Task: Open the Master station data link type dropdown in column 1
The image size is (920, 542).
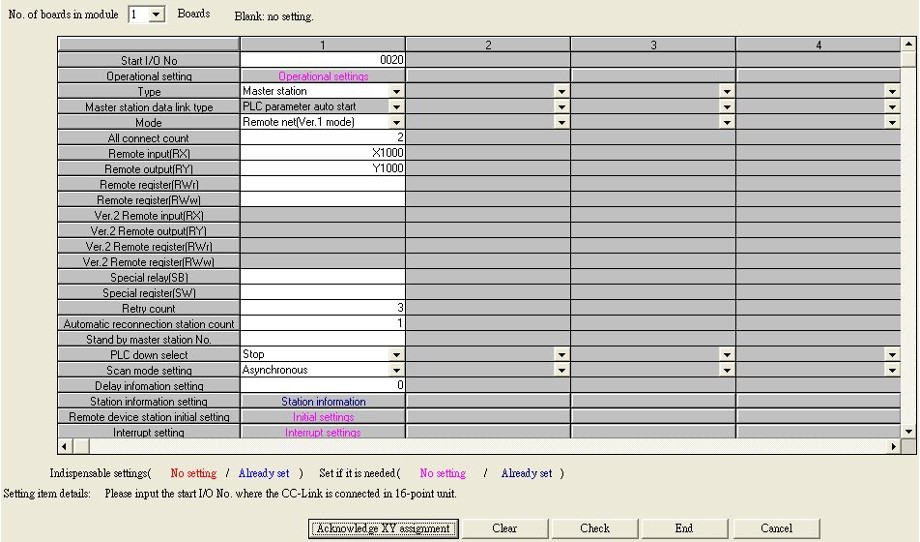Action: click(x=397, y=107)
